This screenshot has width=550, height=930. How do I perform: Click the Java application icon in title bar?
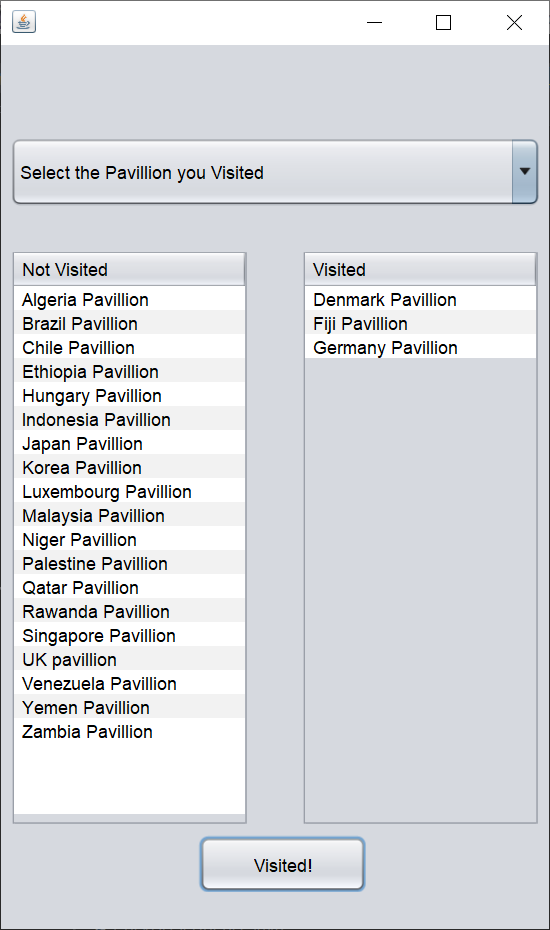point(24,23)
